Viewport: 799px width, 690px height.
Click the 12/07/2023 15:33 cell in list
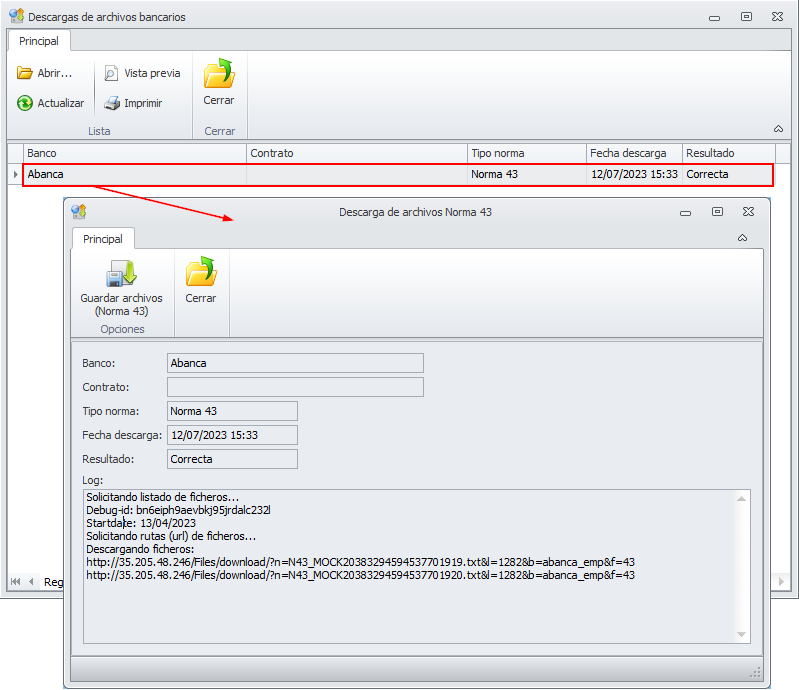[634, 174]
